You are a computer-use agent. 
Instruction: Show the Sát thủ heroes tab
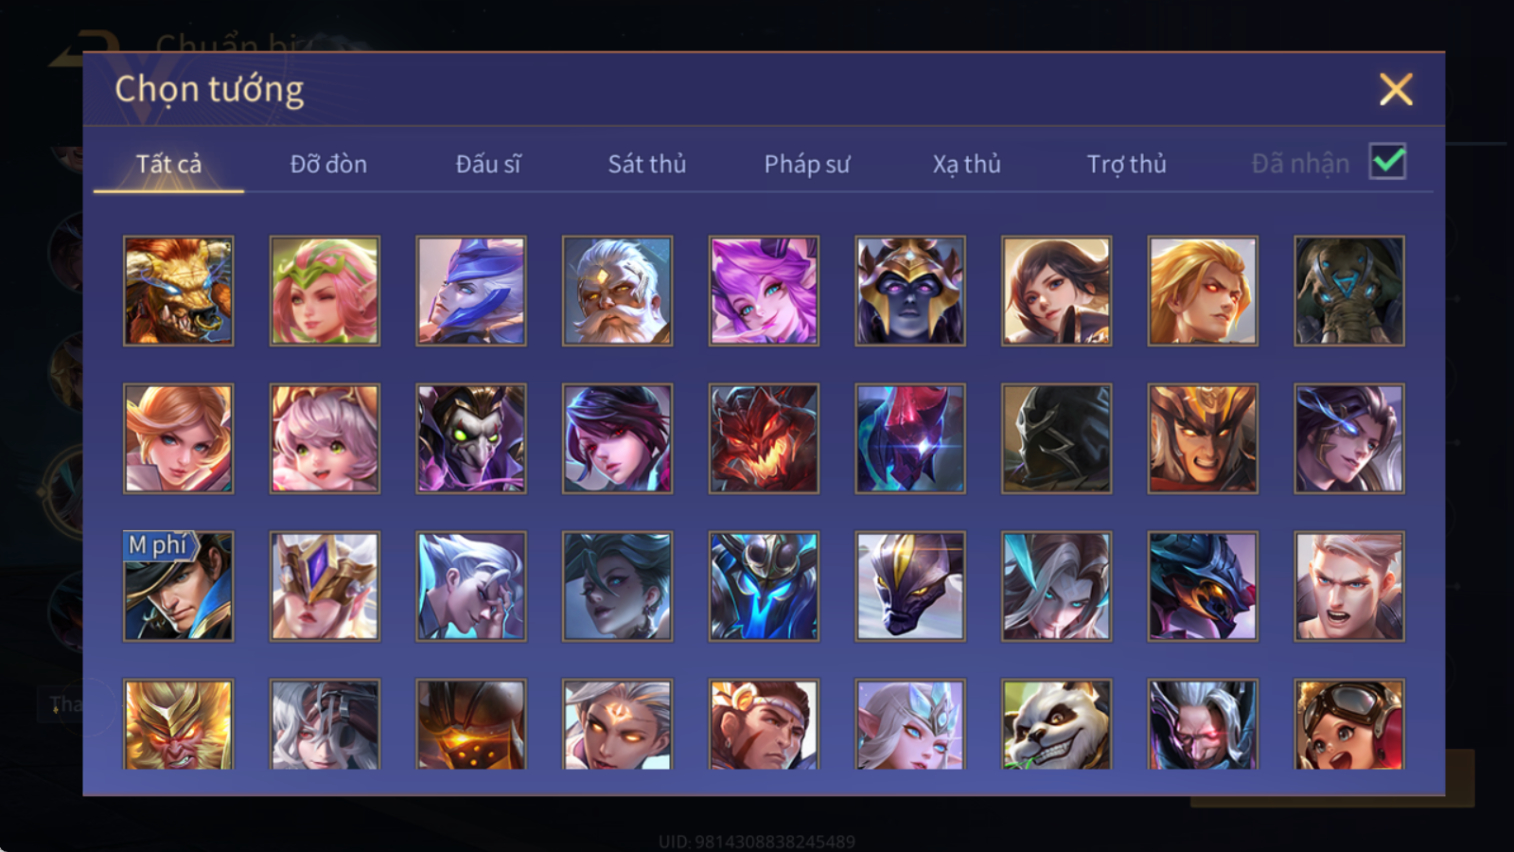[x=647, y=164]
